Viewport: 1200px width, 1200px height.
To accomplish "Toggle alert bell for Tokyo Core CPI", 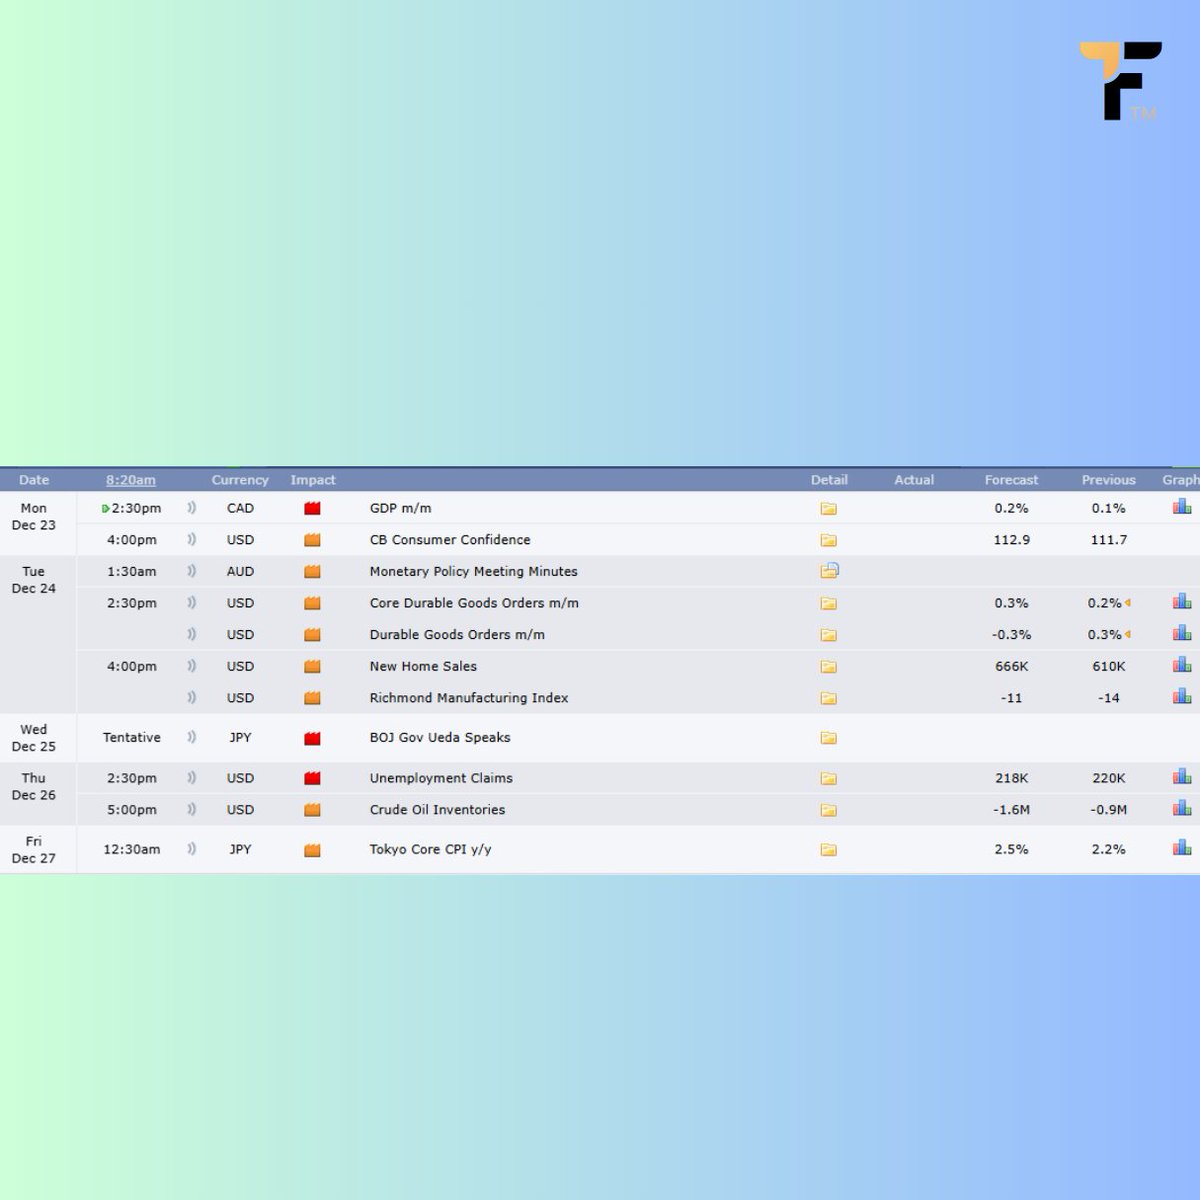I will [x=192, y=850].
